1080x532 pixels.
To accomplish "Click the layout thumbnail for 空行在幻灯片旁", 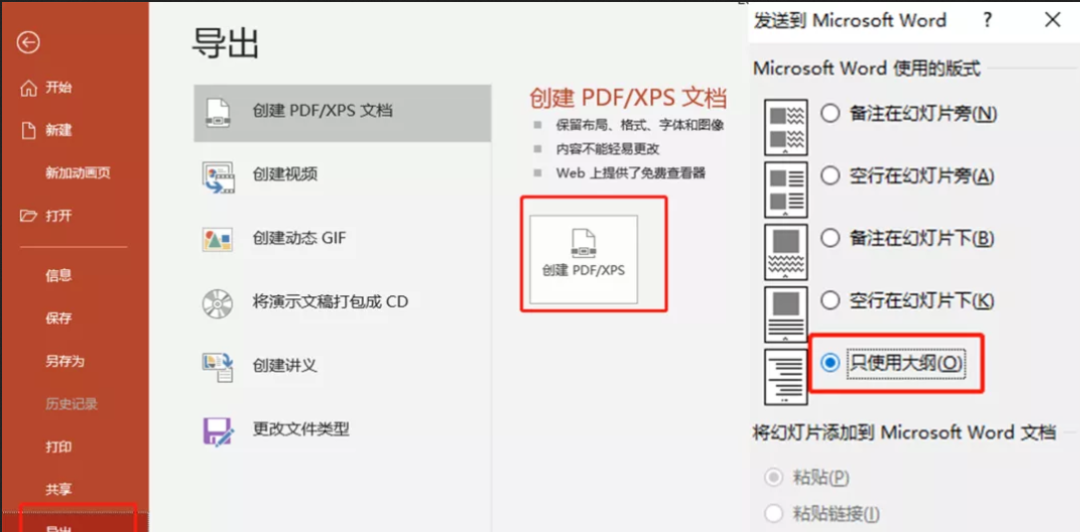I will [786, 190].
